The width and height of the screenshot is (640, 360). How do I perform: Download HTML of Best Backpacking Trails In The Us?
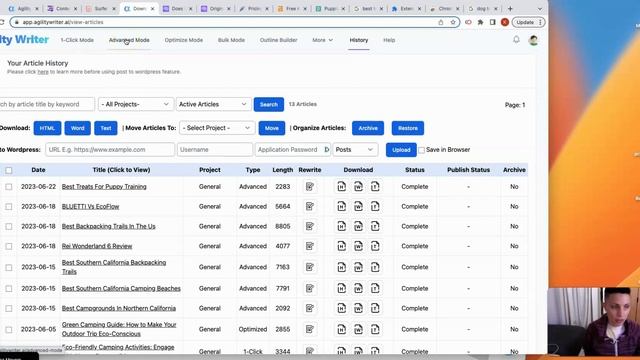click(342, 226)
